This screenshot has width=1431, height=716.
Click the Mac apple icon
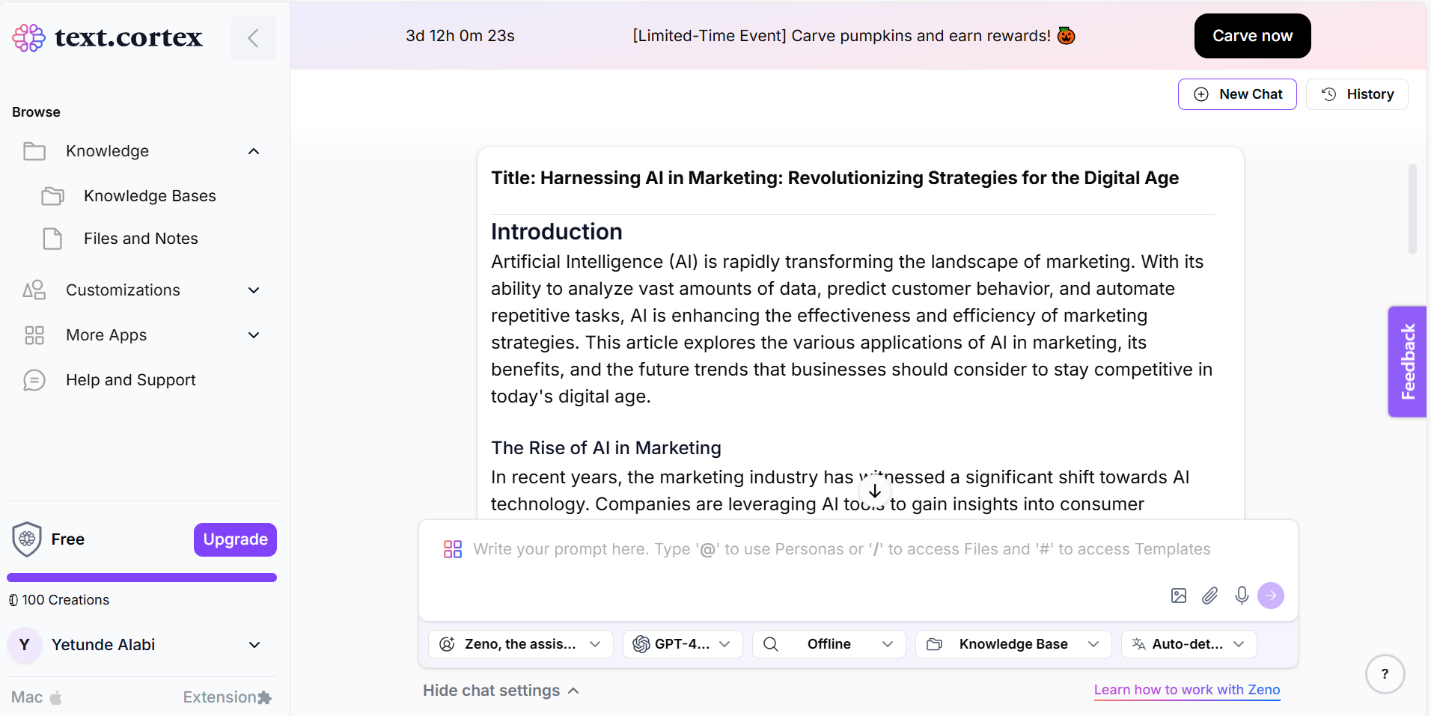pos(56,697)
